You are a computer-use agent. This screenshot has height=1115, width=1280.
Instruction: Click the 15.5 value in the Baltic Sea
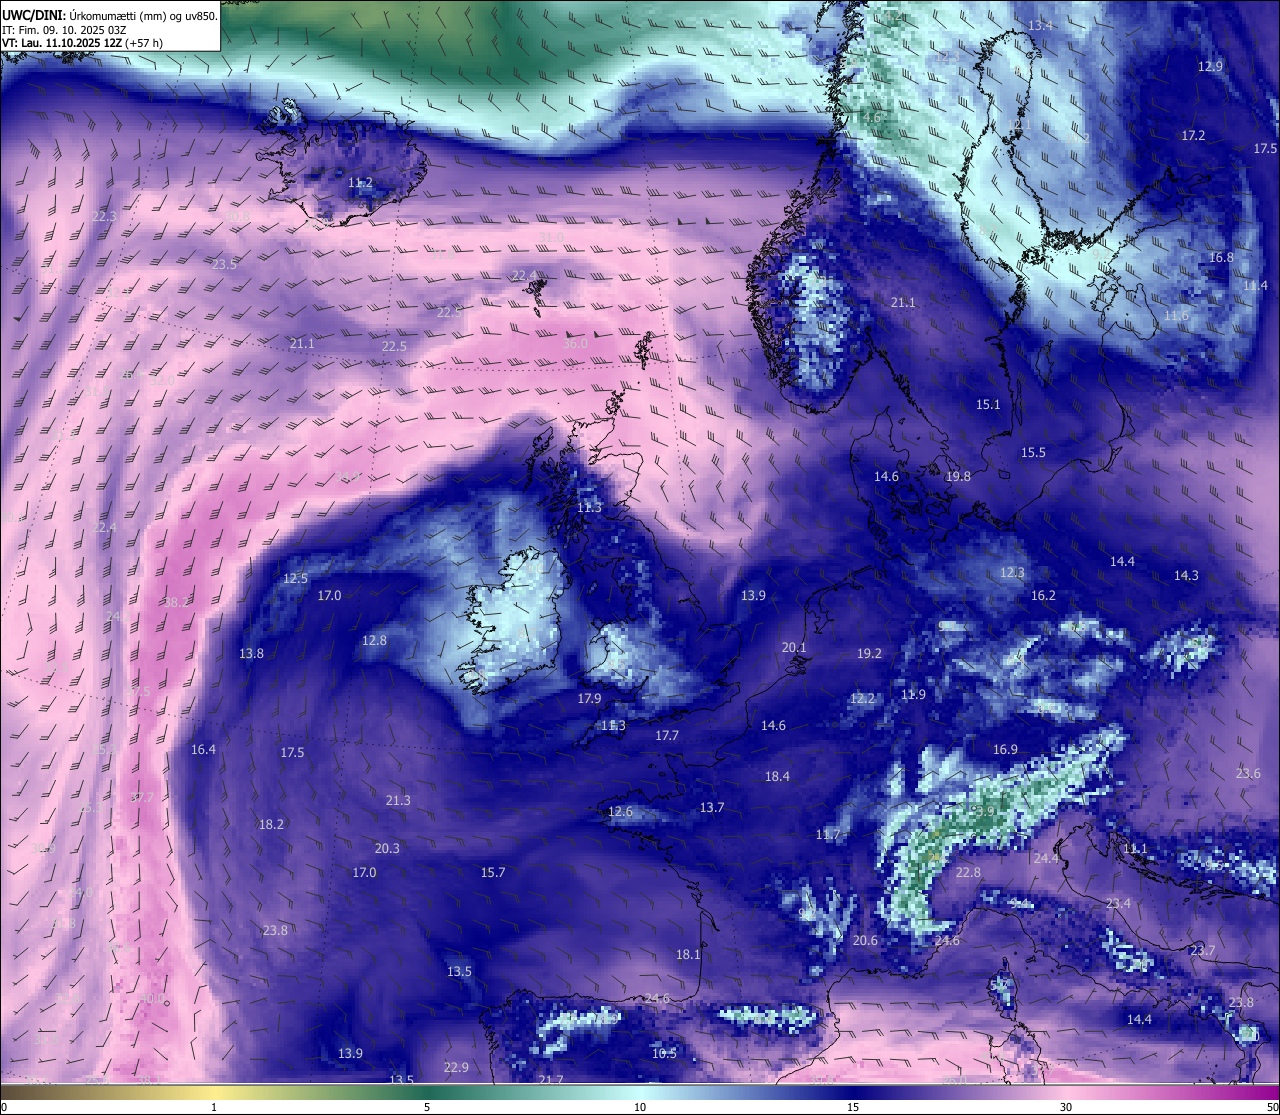(1033, 452)
